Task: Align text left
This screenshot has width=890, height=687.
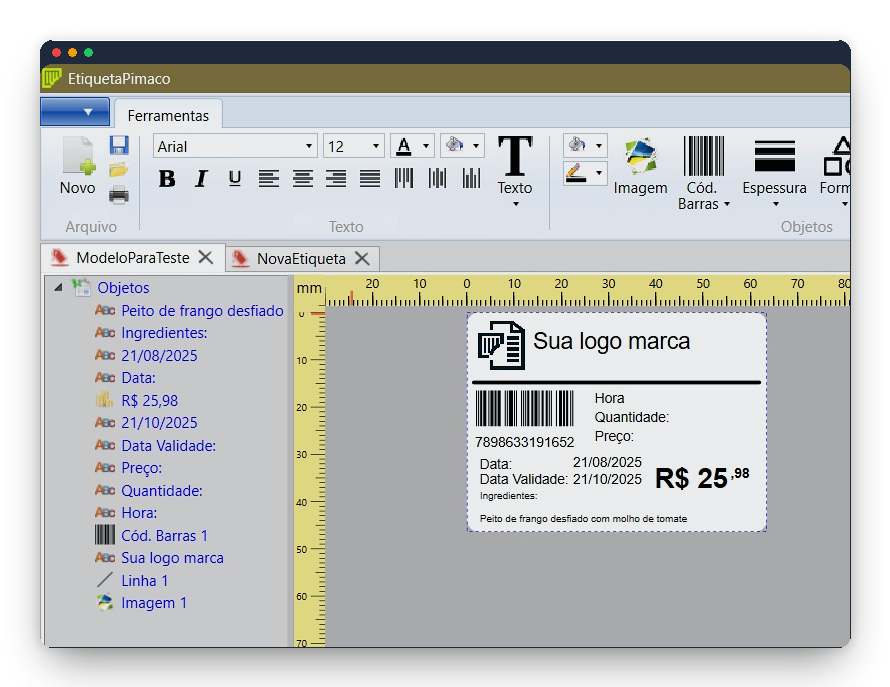Action: point(268,179)
